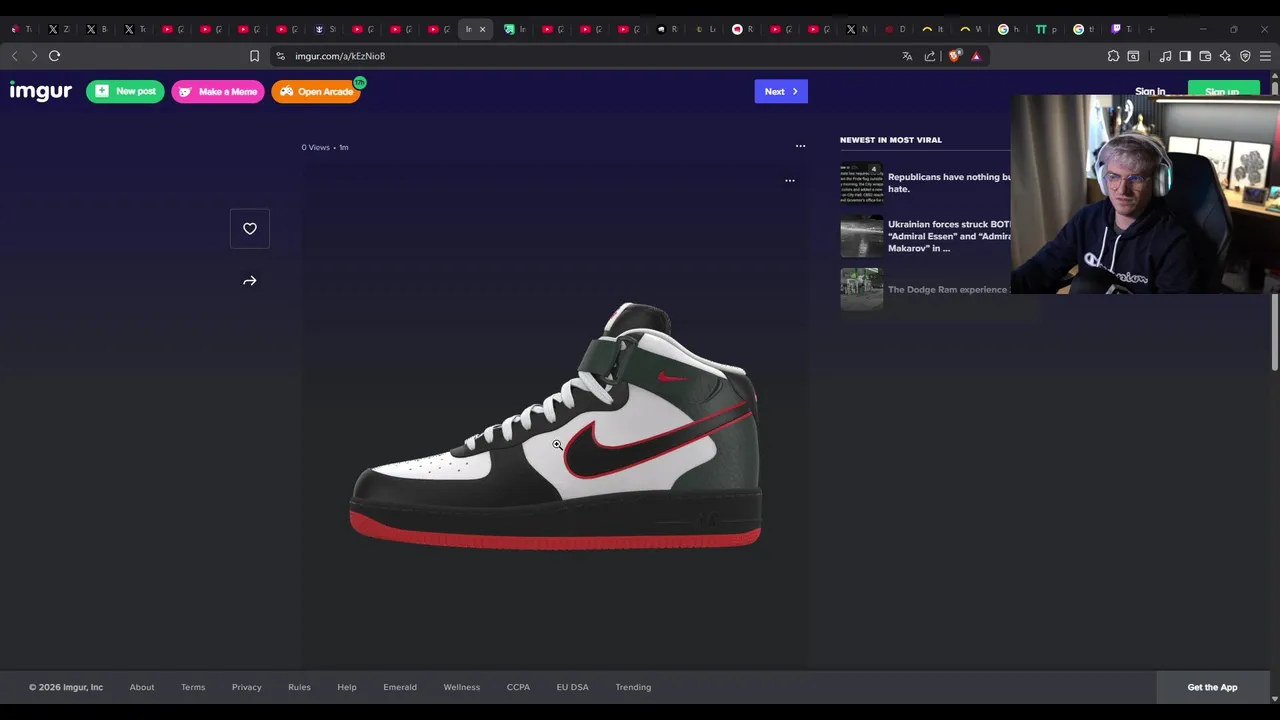
Task: Click Make a Meme button
Action: [218, 91]
